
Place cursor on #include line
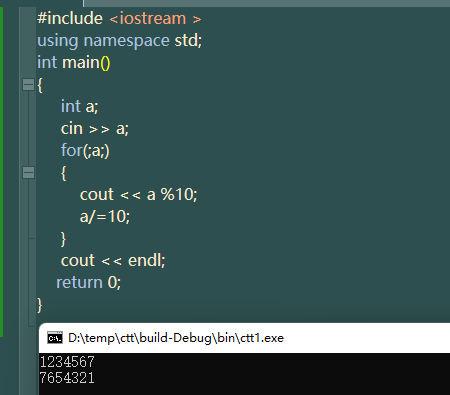pyautogui.click(x=119, y=18)
